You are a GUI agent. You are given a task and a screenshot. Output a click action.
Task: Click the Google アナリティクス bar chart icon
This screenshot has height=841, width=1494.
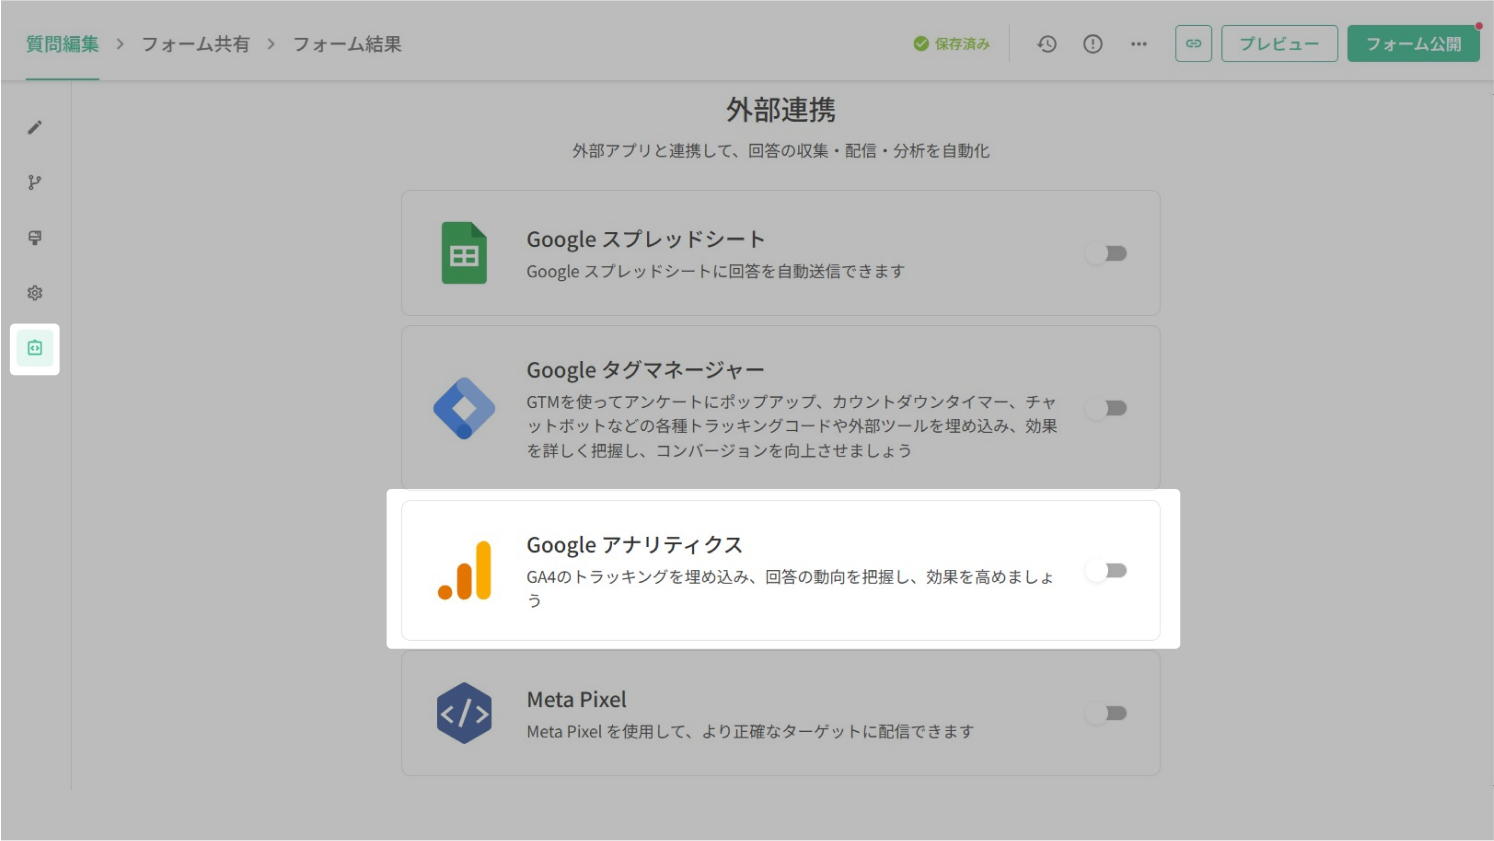(x=465, y=570)
